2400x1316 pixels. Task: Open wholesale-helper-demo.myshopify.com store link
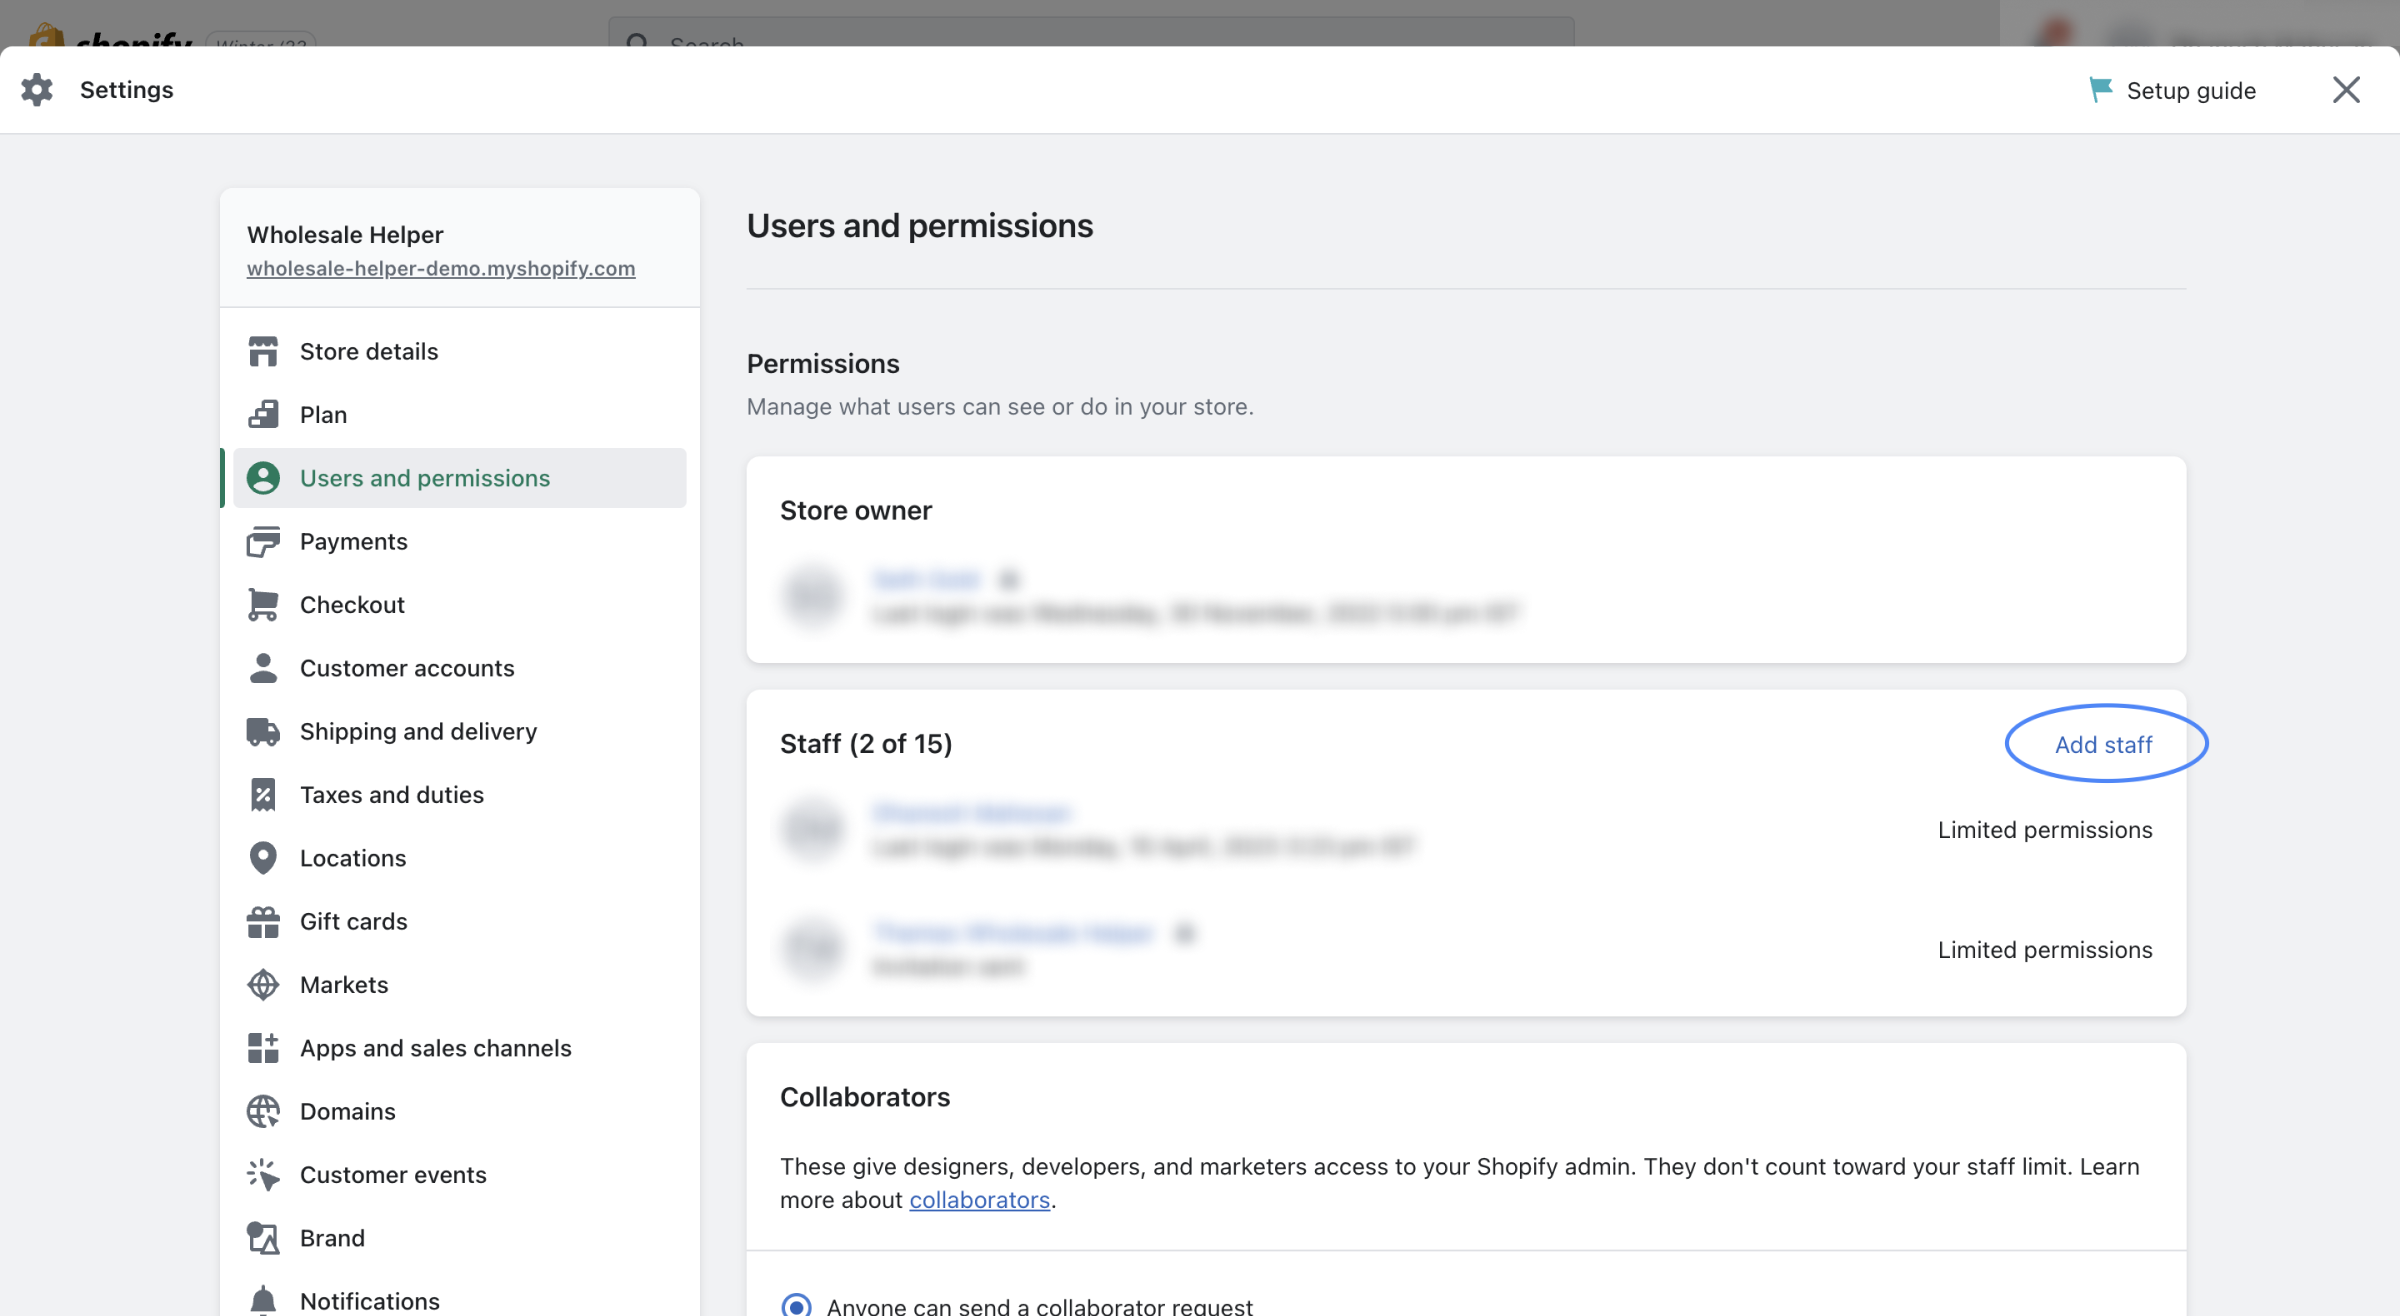click(441, 269)
